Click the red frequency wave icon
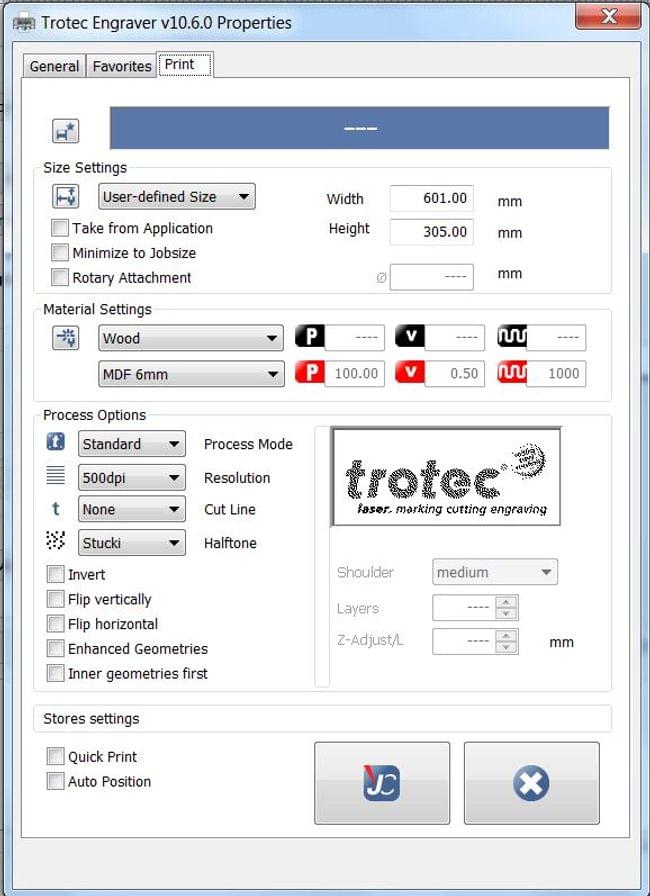Image resolution: width=650 pixels, height=896 pixels. click(512, 373)
